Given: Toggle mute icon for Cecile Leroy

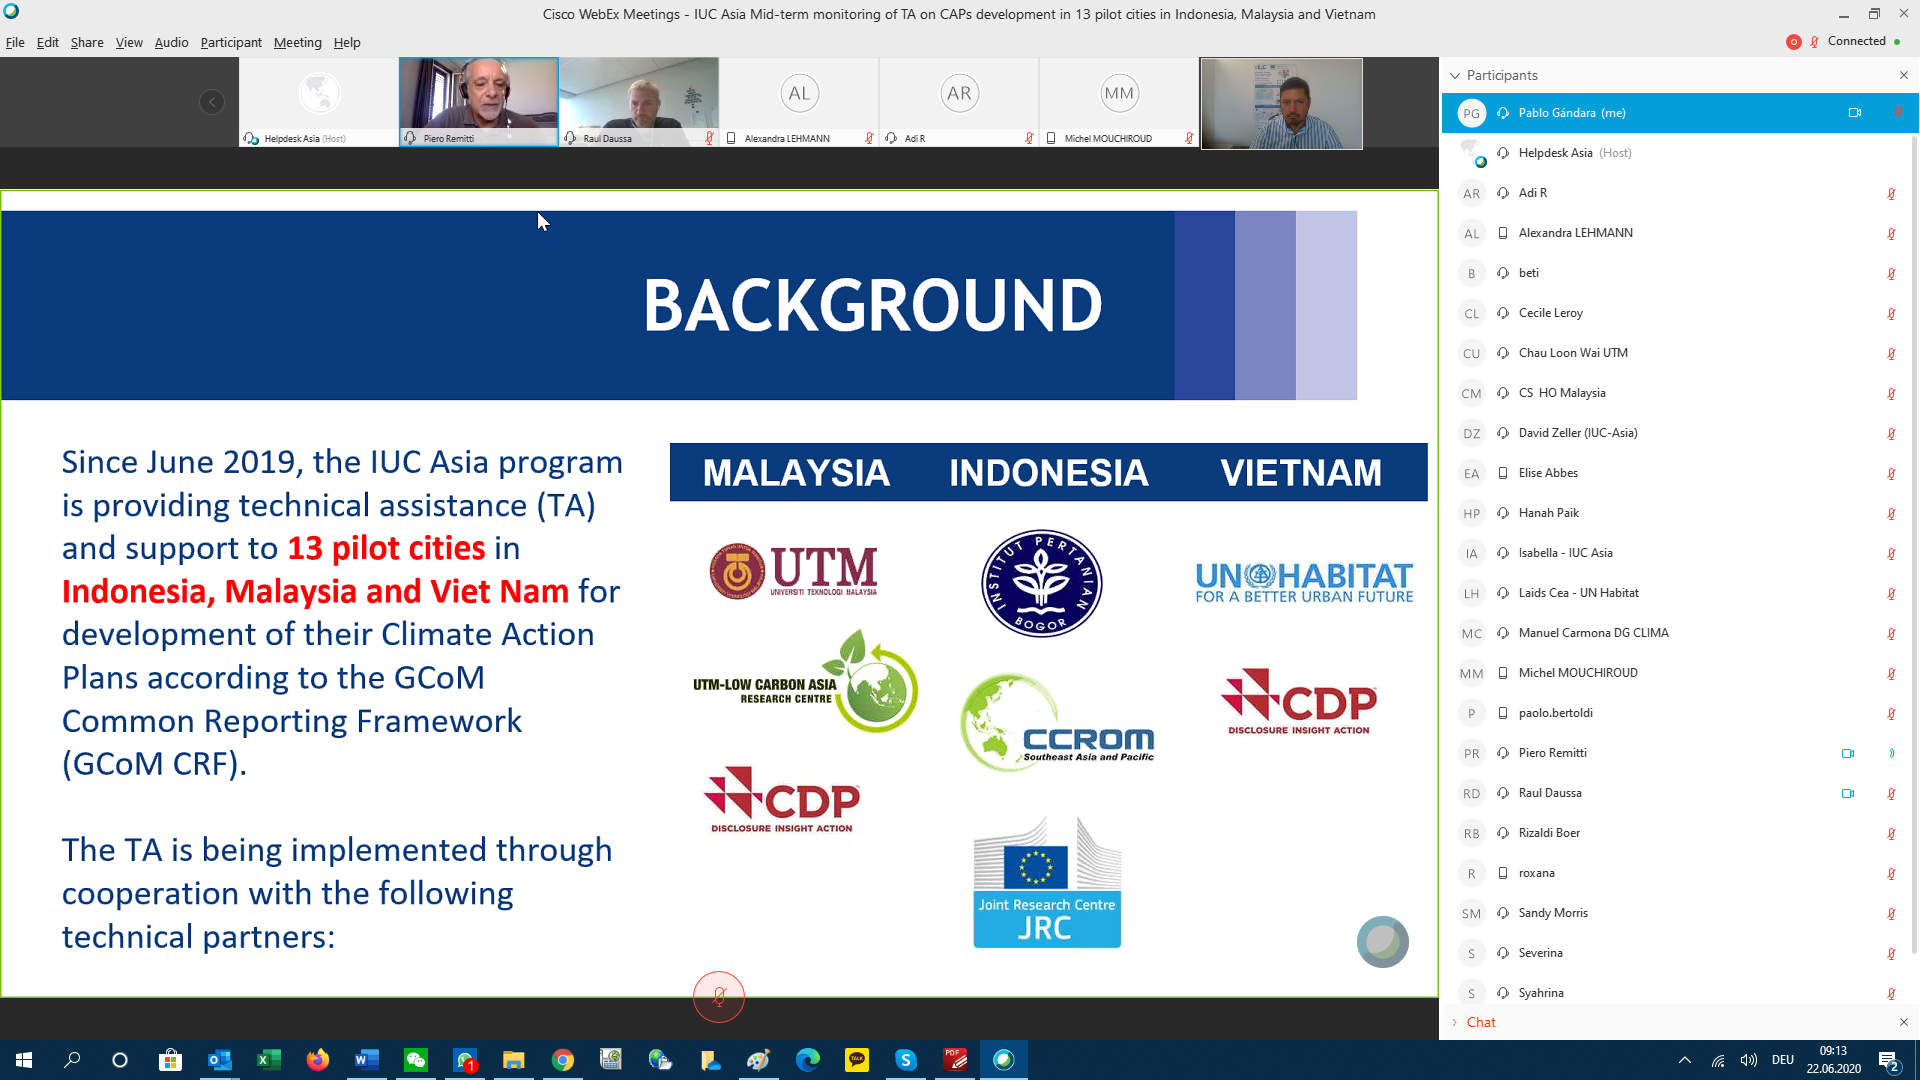Looking at the screenshot, I should 1891,313.
